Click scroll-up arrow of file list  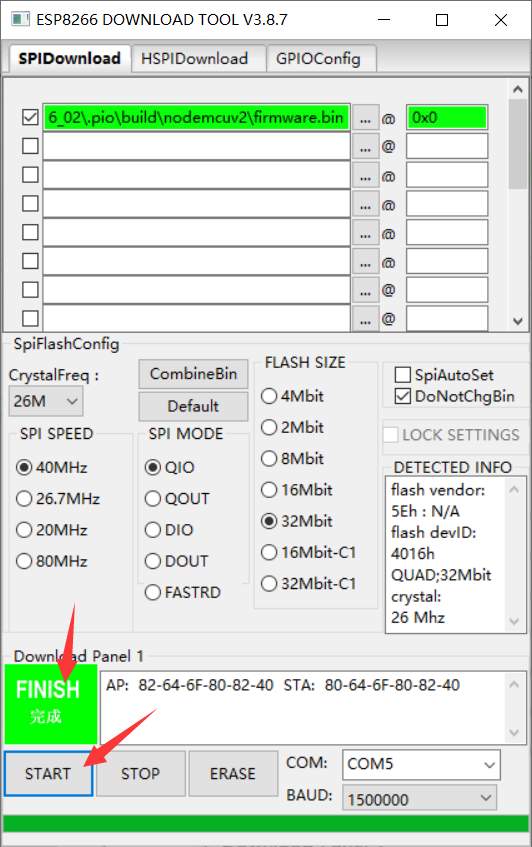point(518,90)
